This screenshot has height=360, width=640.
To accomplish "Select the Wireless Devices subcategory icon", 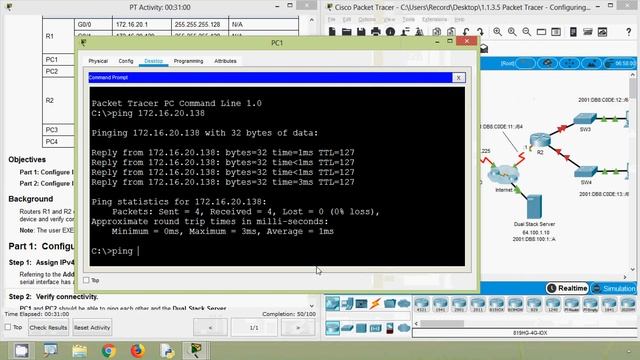I will (375, 328).
